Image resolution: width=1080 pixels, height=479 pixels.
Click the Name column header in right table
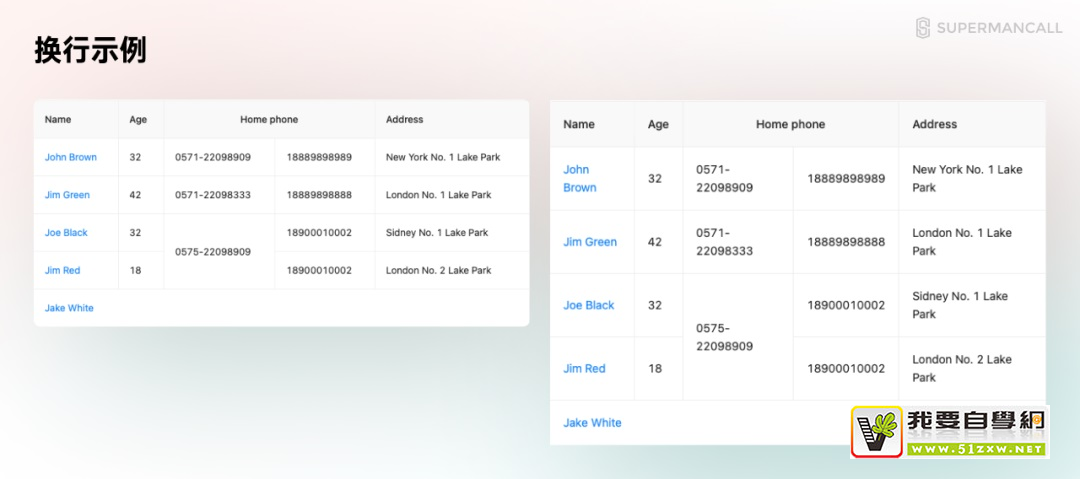click(579, 124)
